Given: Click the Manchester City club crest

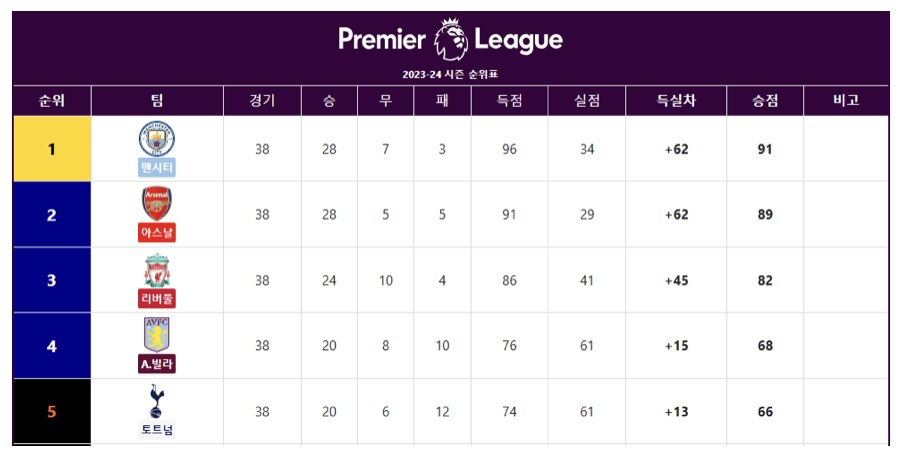Looking at the screenshot, I should 157,137.
